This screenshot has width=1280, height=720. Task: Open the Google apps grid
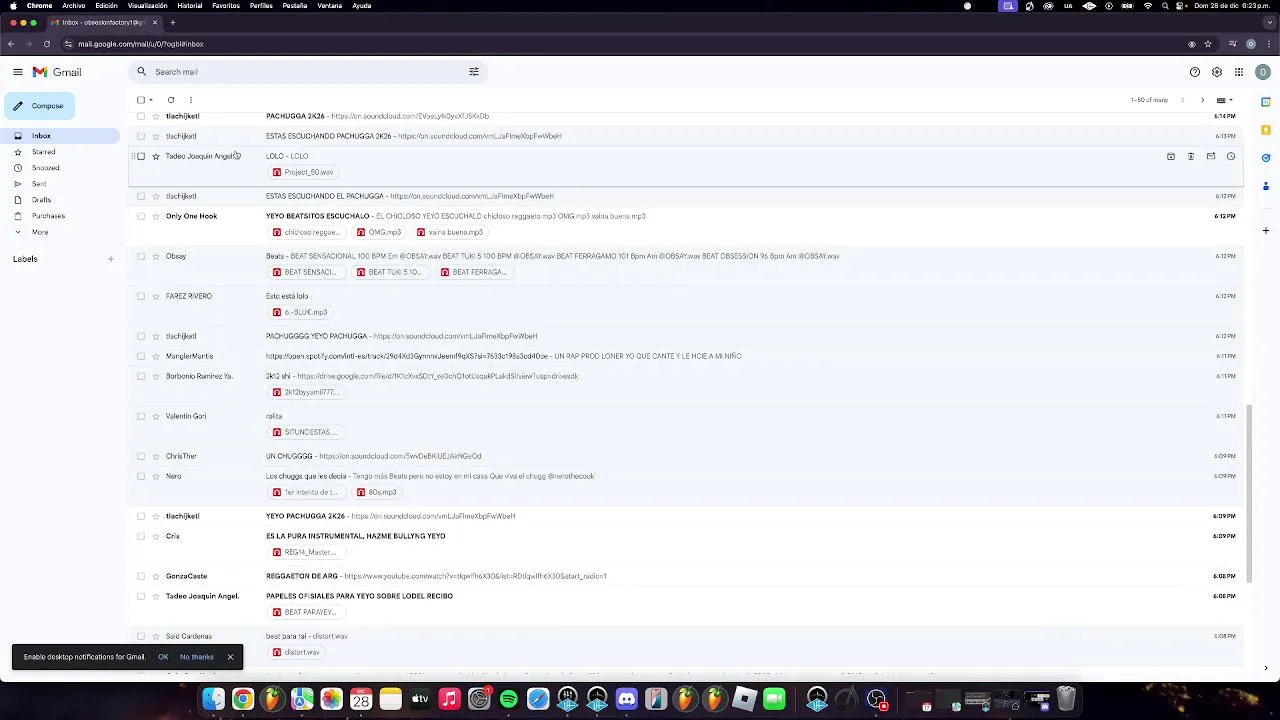coord(1238,72)
